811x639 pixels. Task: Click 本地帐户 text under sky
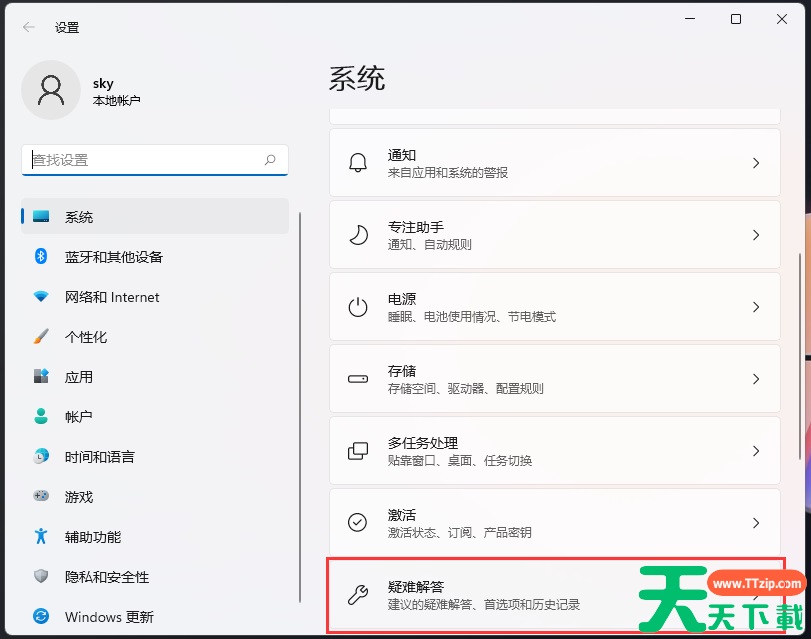116,100
